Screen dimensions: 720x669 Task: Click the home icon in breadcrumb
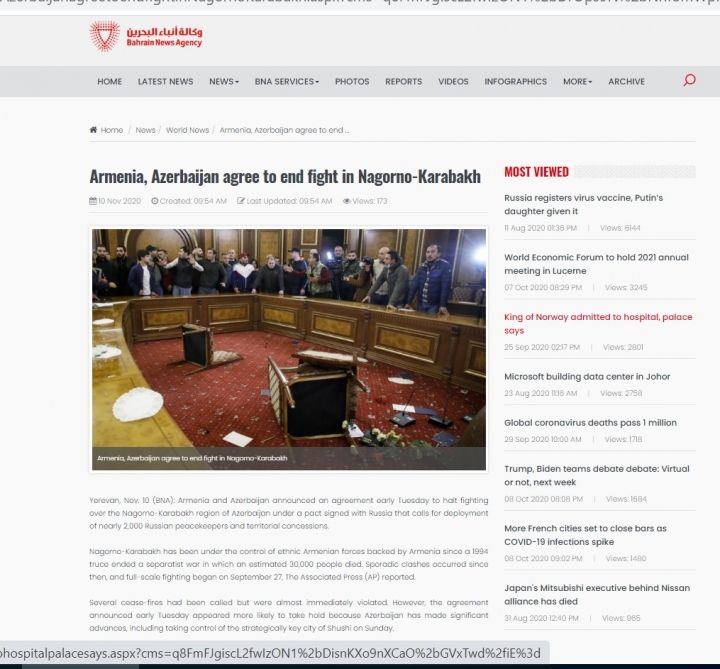click(94, 130)
